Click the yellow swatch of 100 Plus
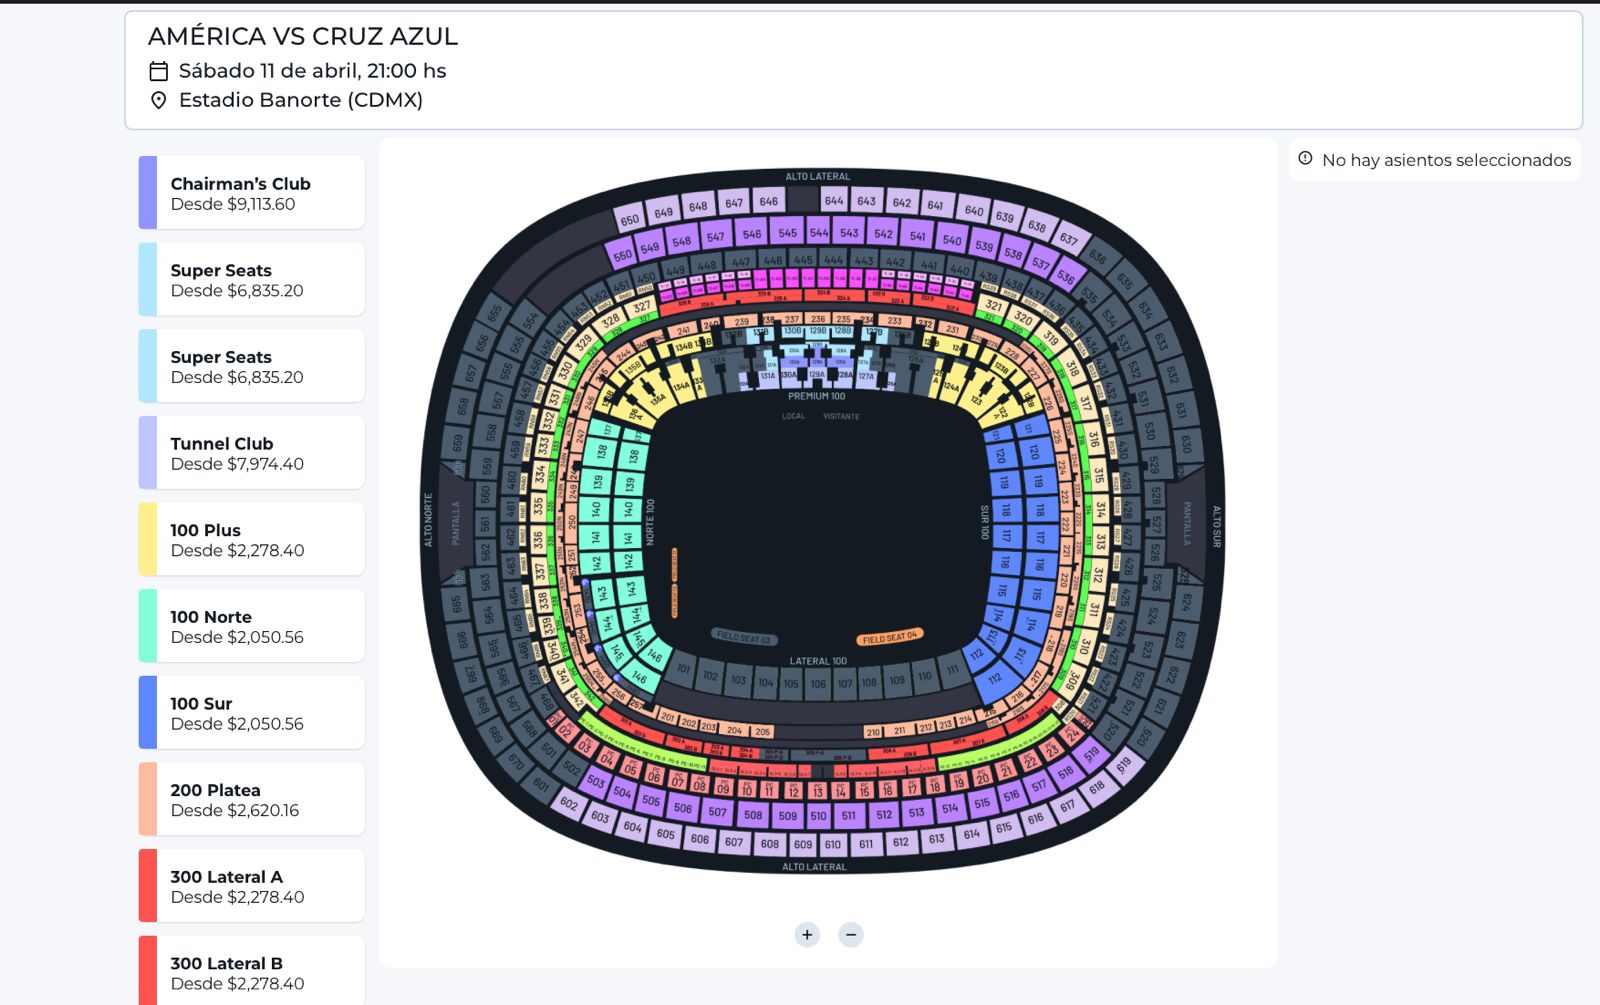The image size is (1600, 1005). tap(148, 540)
